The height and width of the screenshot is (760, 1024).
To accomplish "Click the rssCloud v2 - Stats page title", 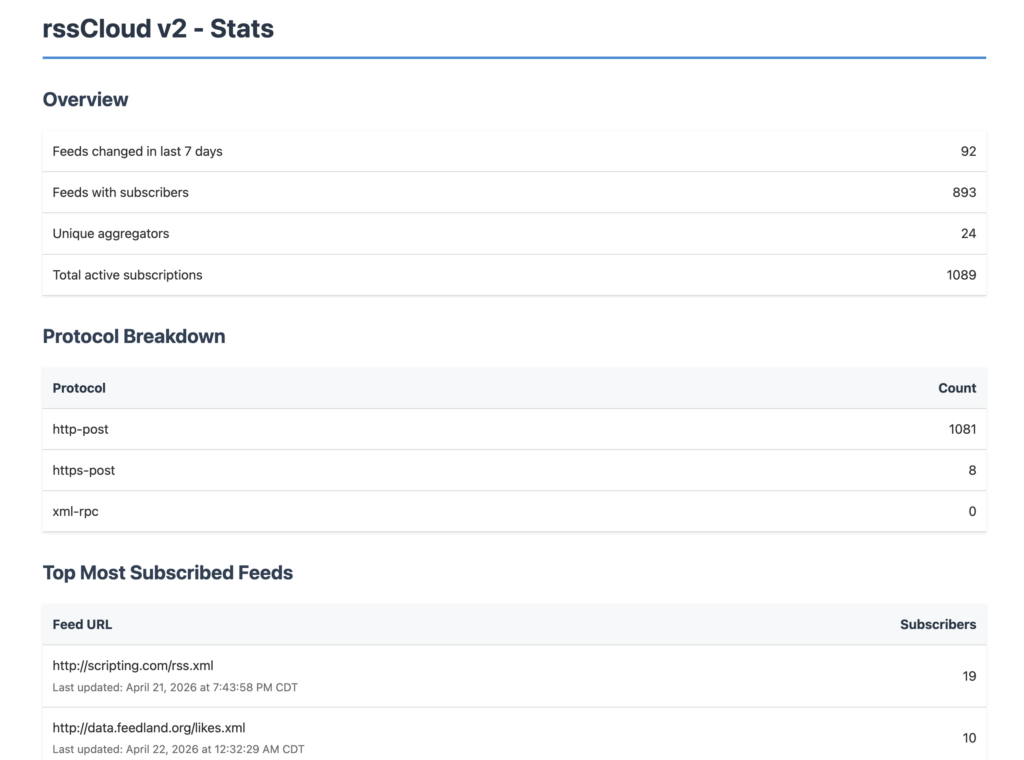I will point(158,29).
